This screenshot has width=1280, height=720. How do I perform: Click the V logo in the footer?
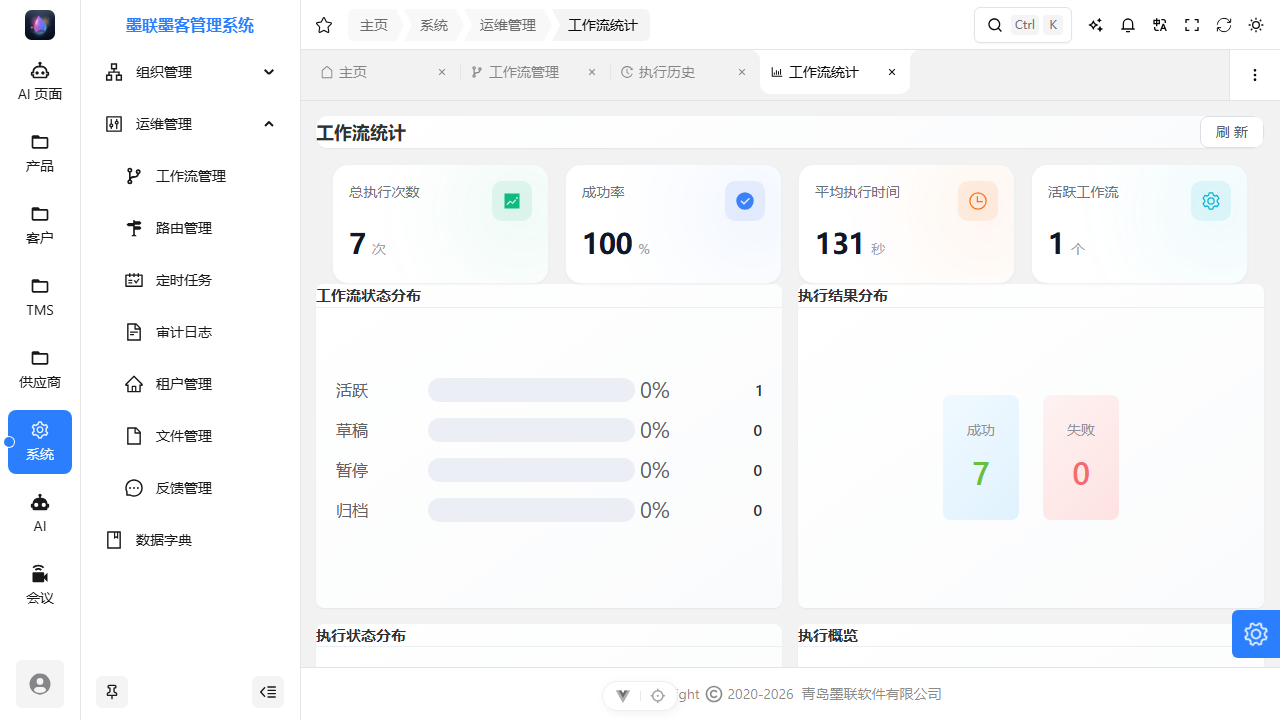[x=623, y=696]
